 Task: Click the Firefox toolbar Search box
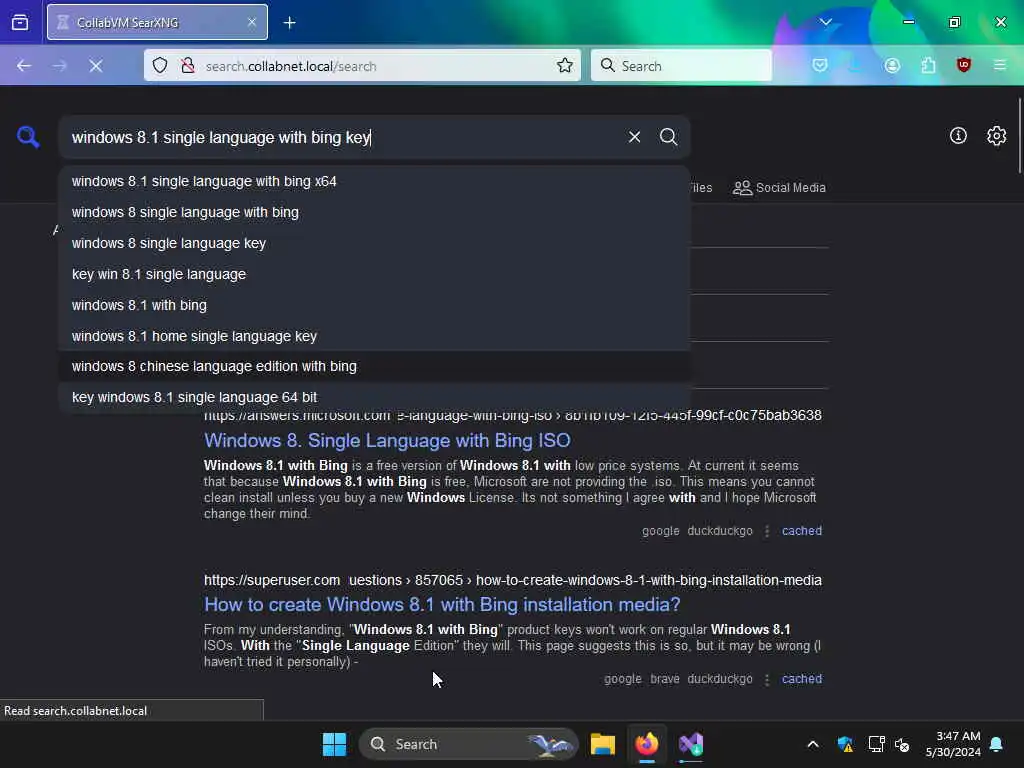coord(681,65)
